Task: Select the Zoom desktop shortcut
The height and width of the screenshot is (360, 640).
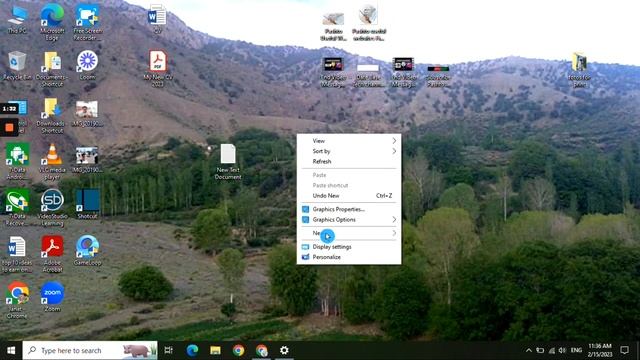Action: click(x=52, y=297)
